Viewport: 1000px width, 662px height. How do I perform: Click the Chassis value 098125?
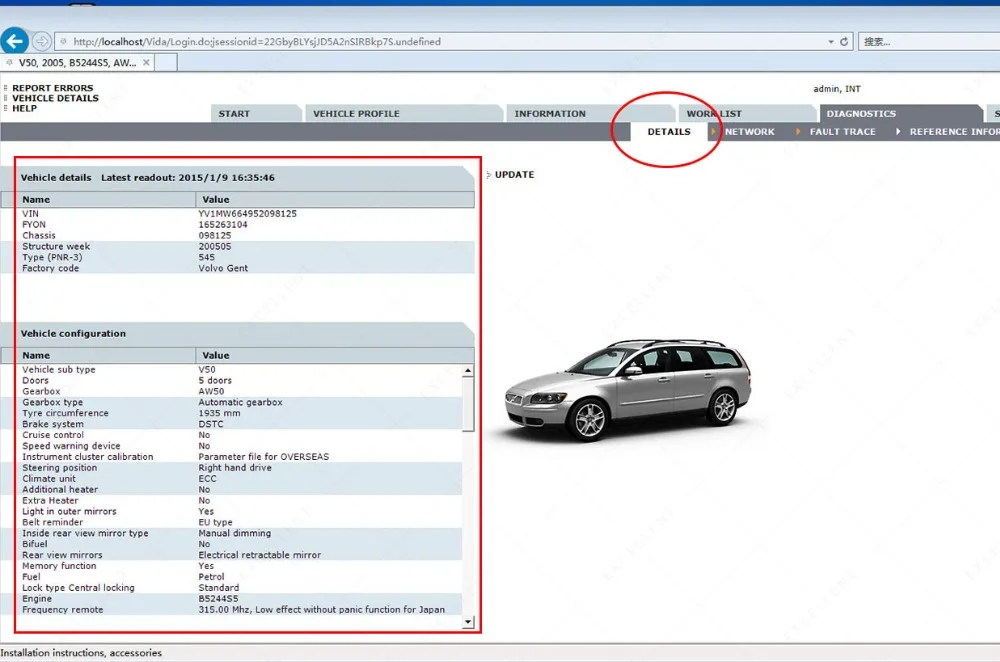coord(215,235)
